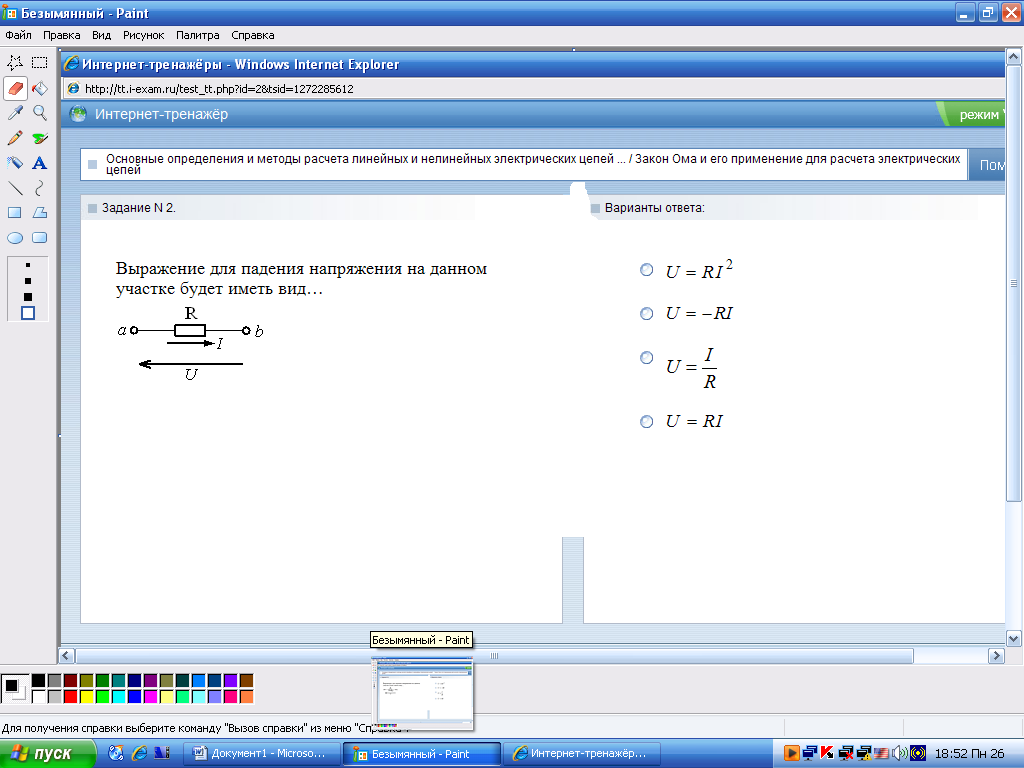Click the current foreground/background color indicator
The height and width of the screenshot is (768, 1024).
[14, 688]
